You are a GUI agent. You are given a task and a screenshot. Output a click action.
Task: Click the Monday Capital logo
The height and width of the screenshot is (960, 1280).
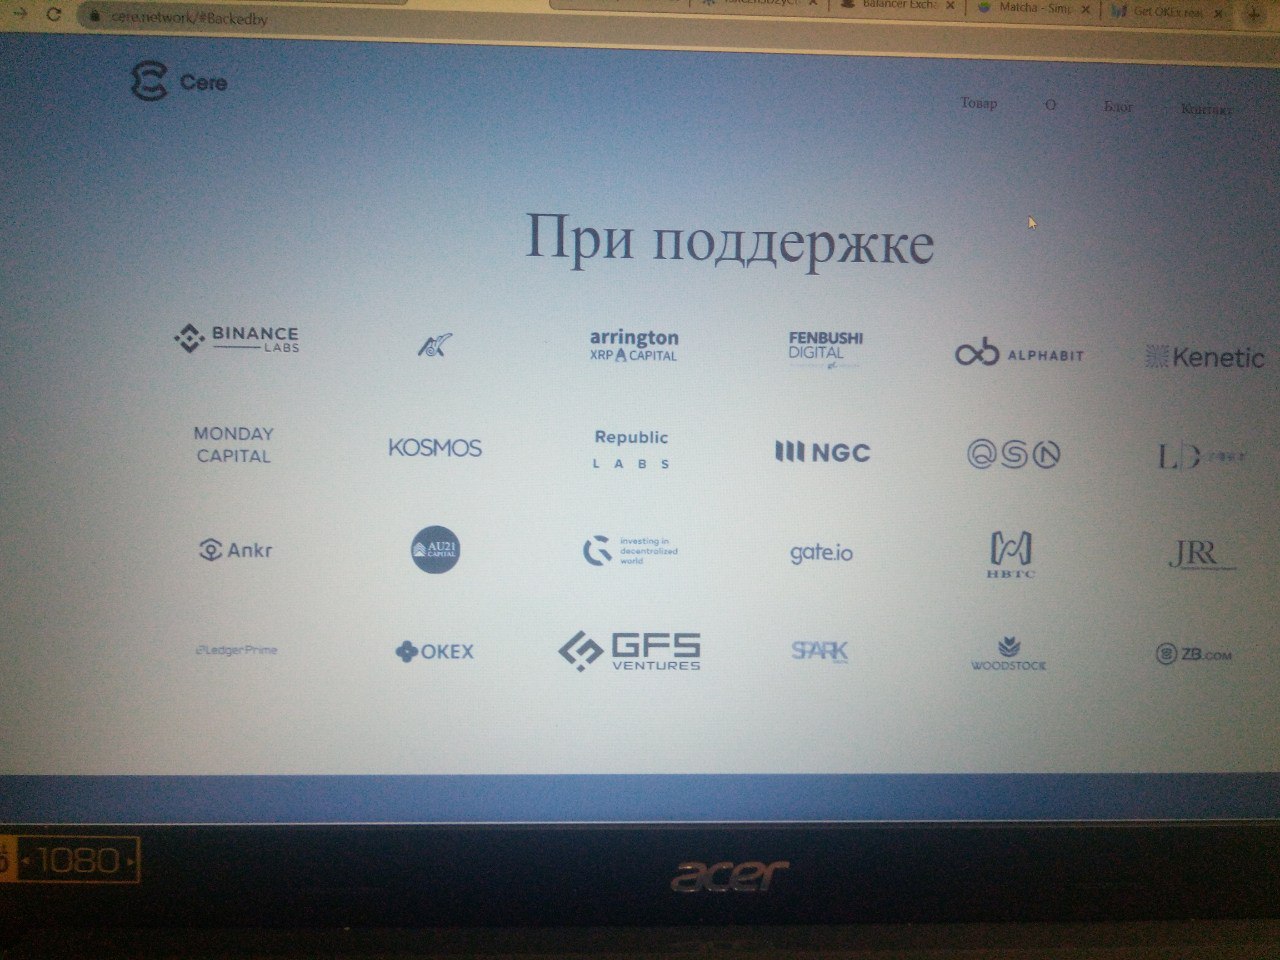[x=233, y=445]
